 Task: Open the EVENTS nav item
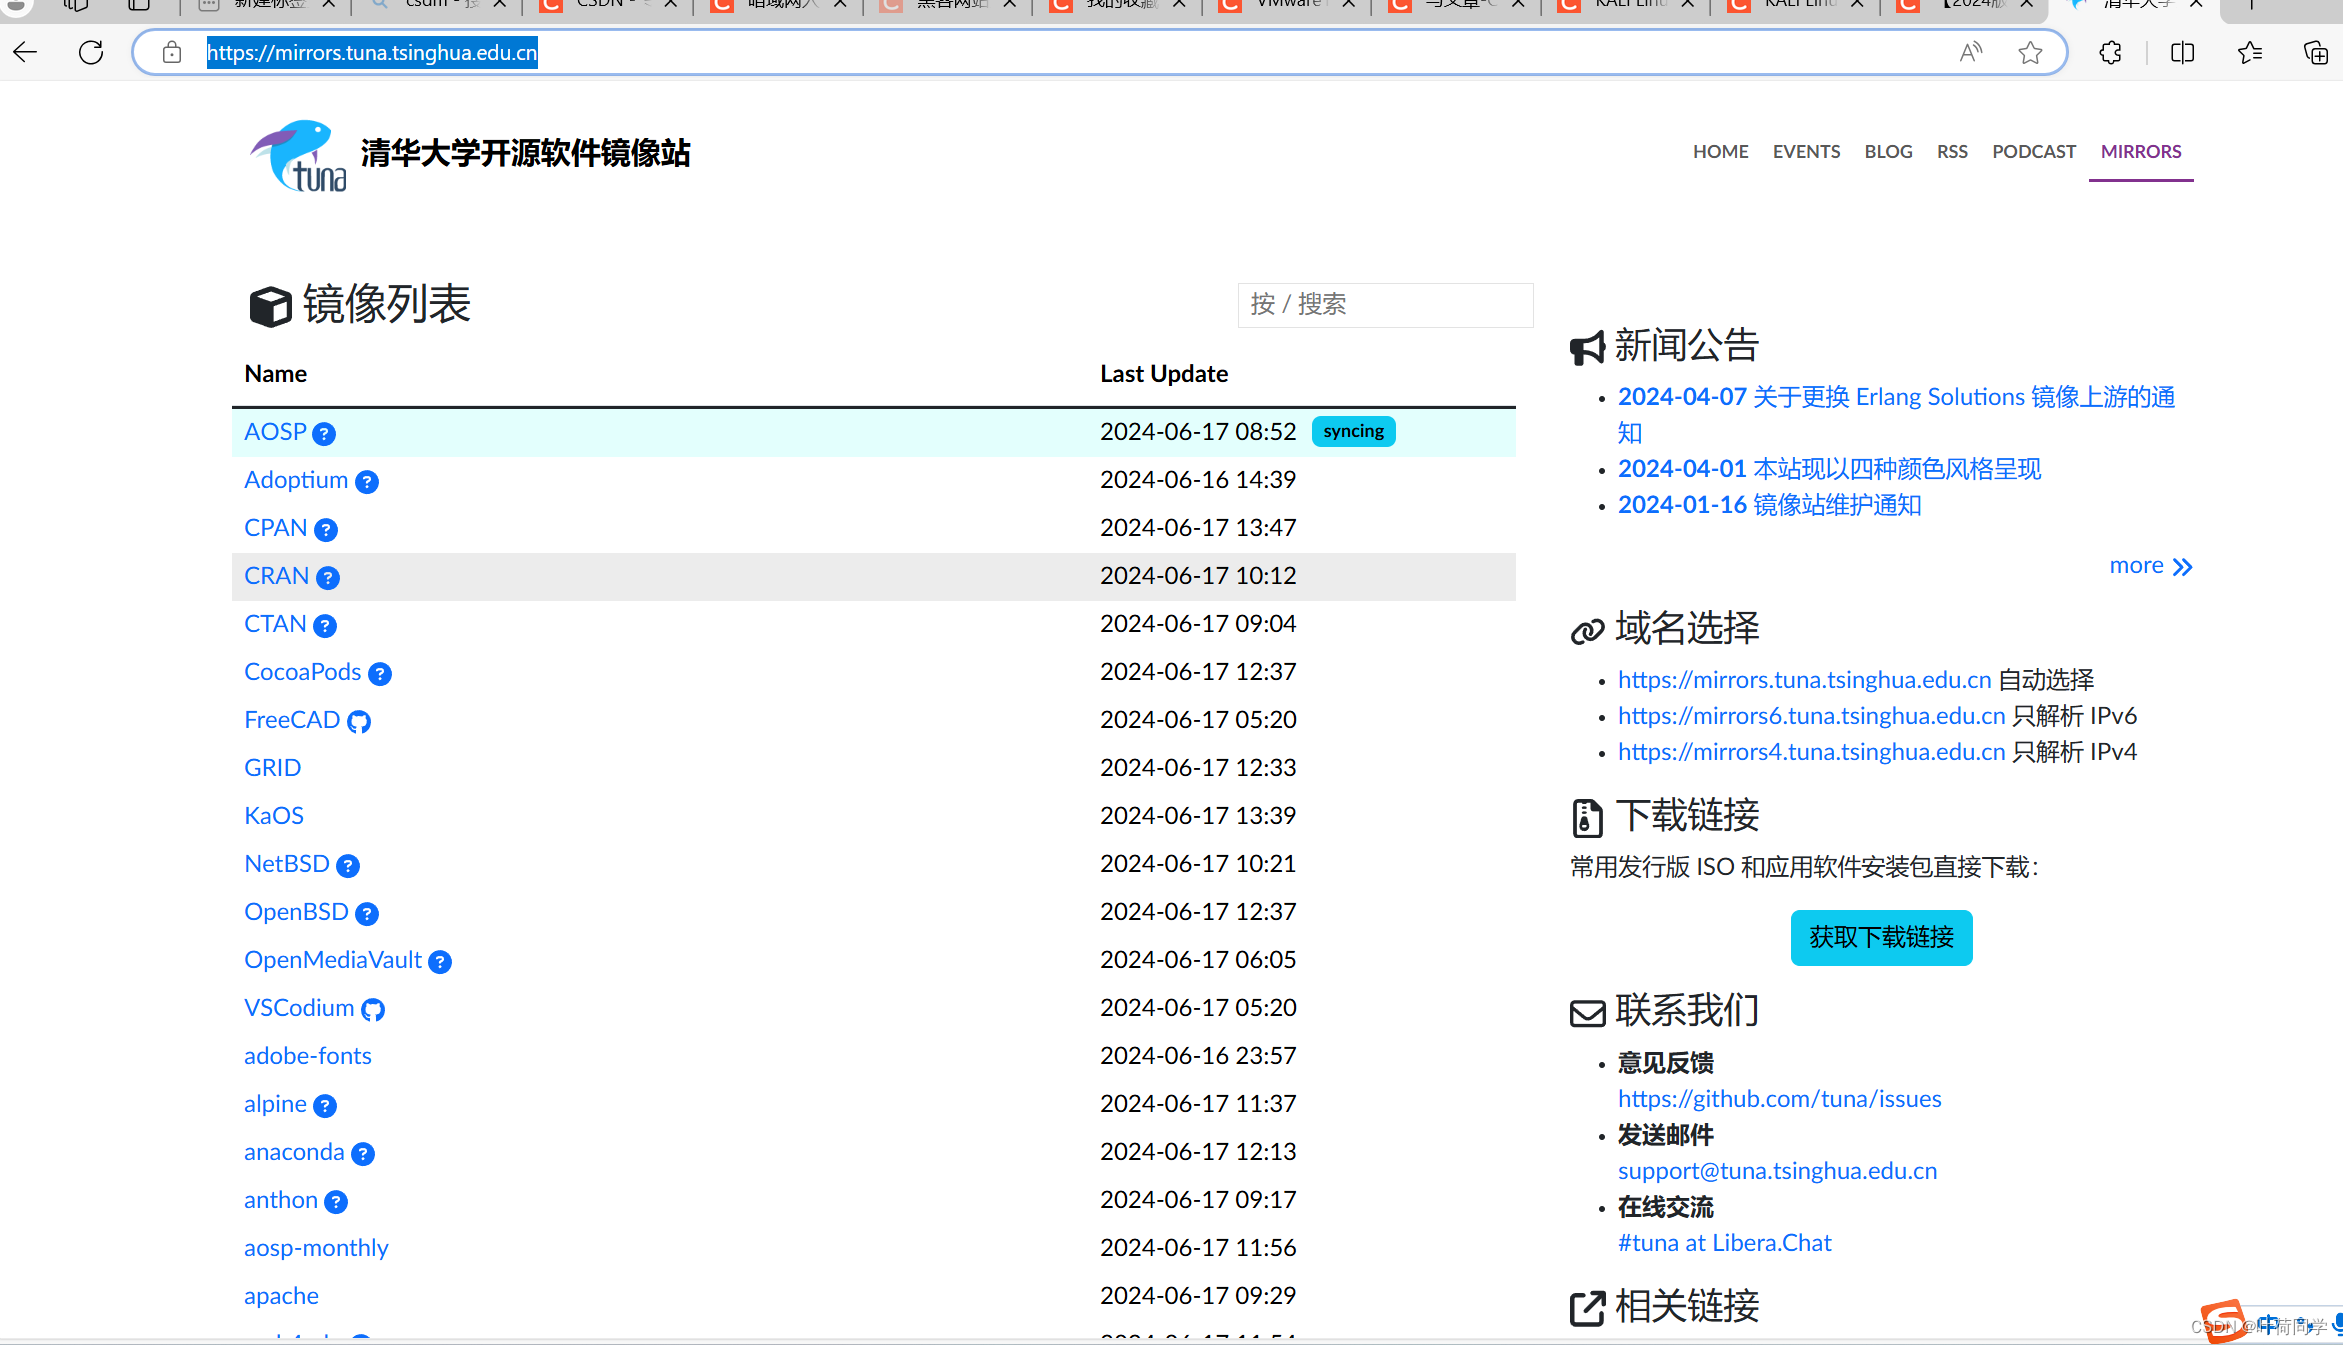[x=1806, y=152]
